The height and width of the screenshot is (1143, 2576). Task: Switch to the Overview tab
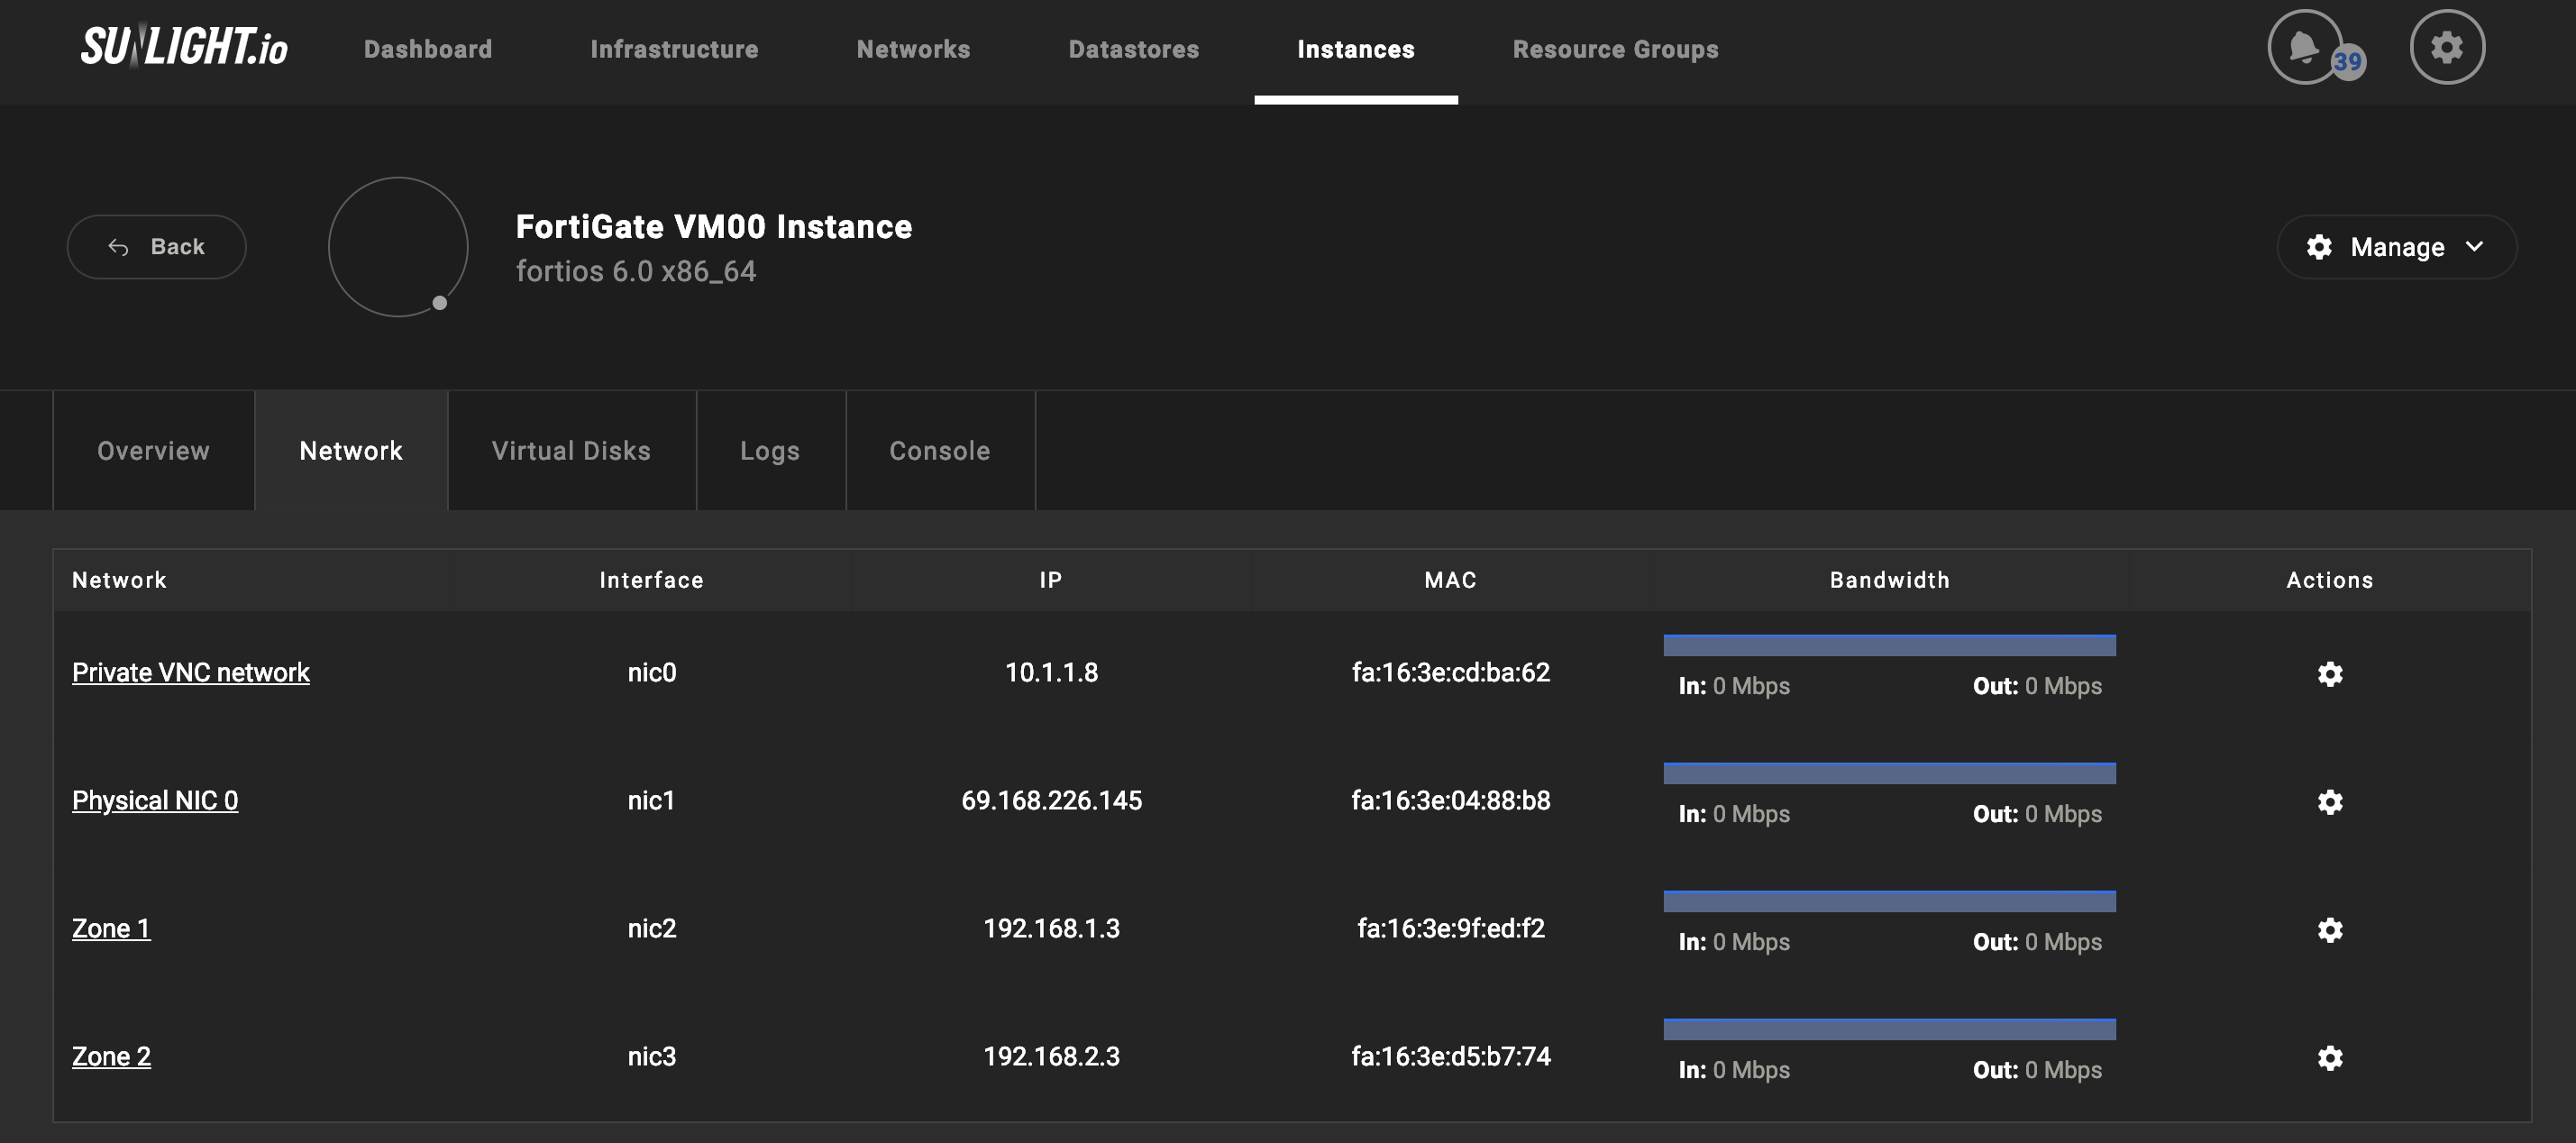tap(154, 451)
